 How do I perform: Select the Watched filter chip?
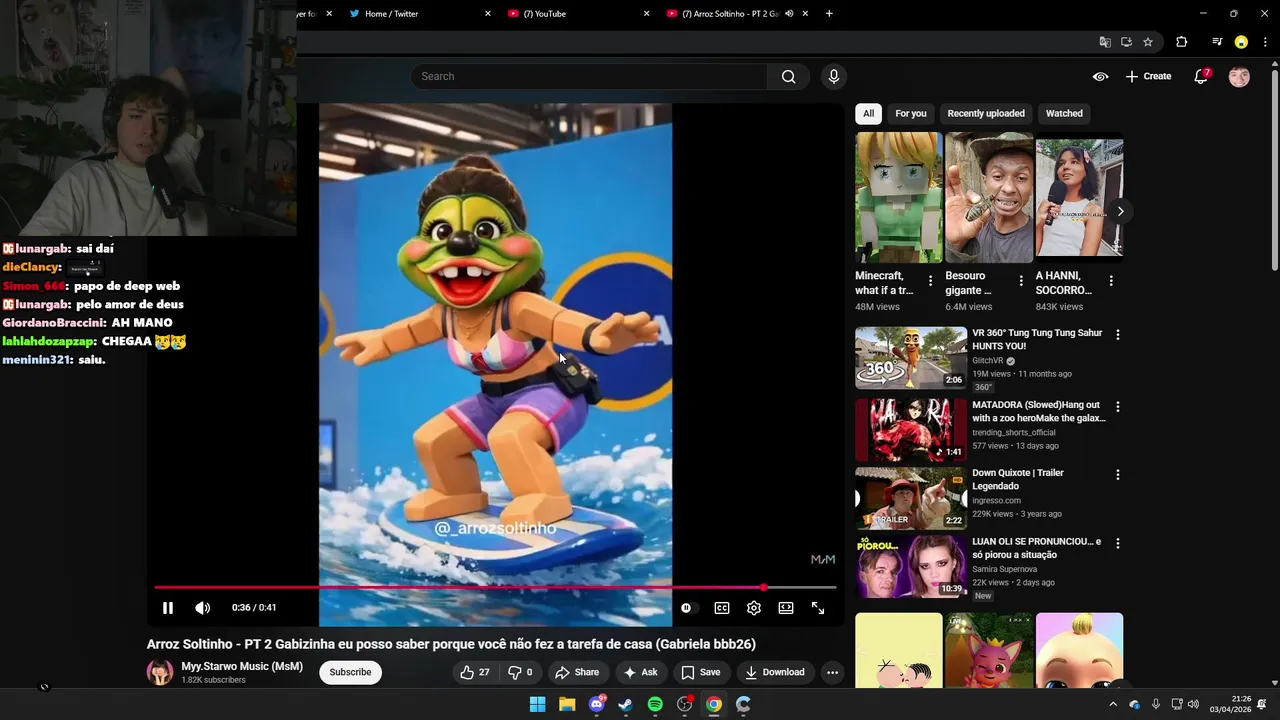tap(1064, 113)
